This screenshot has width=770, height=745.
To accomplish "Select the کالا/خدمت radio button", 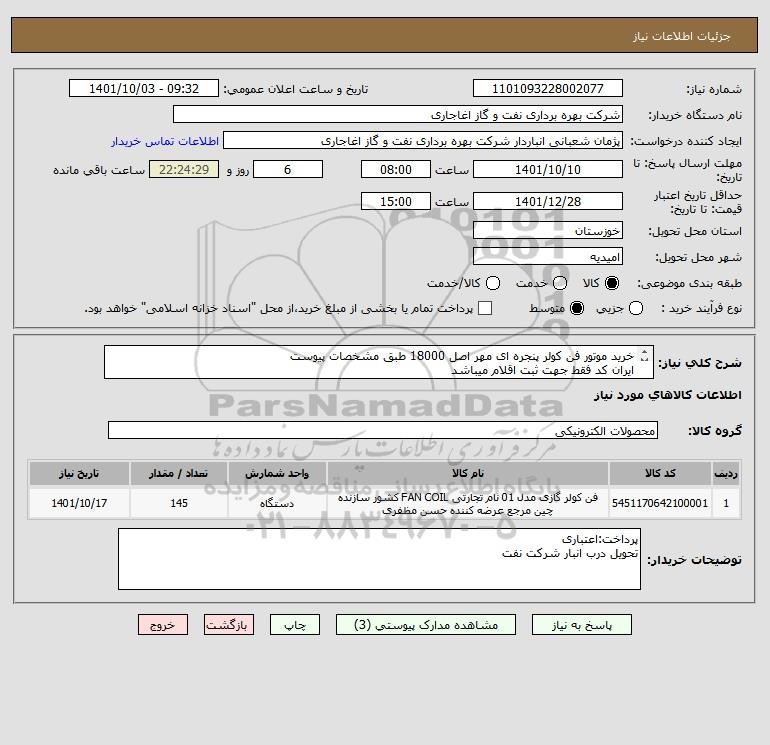I will (493, 283).
